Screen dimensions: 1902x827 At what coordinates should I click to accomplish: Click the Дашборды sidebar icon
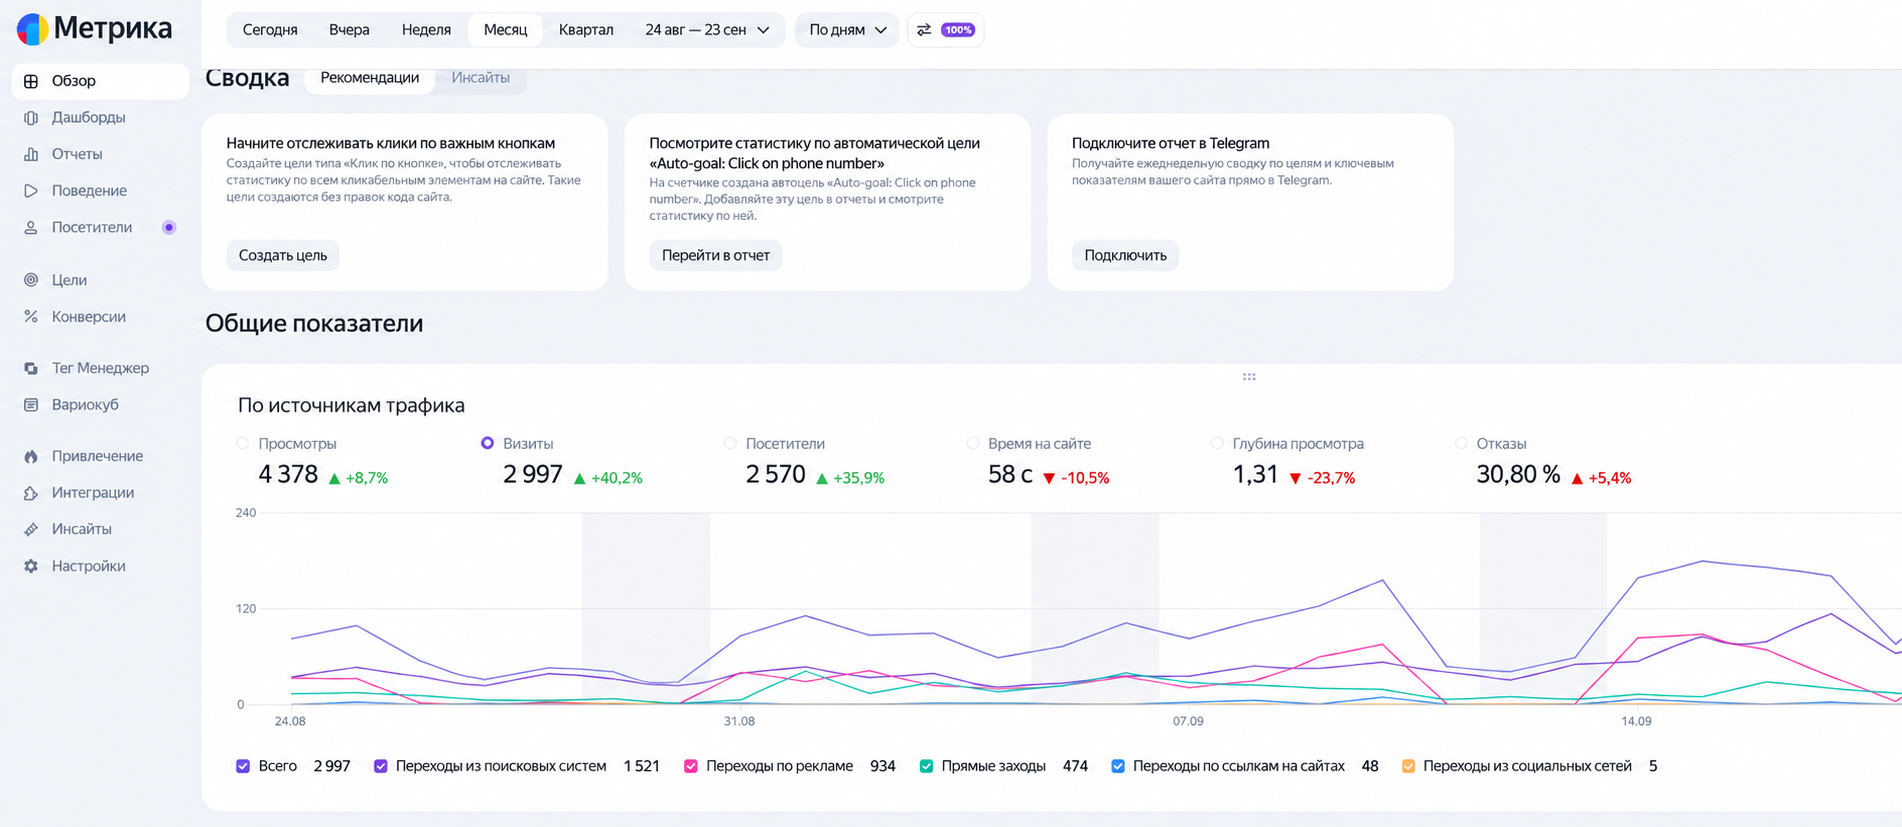[x=31, y=118]
